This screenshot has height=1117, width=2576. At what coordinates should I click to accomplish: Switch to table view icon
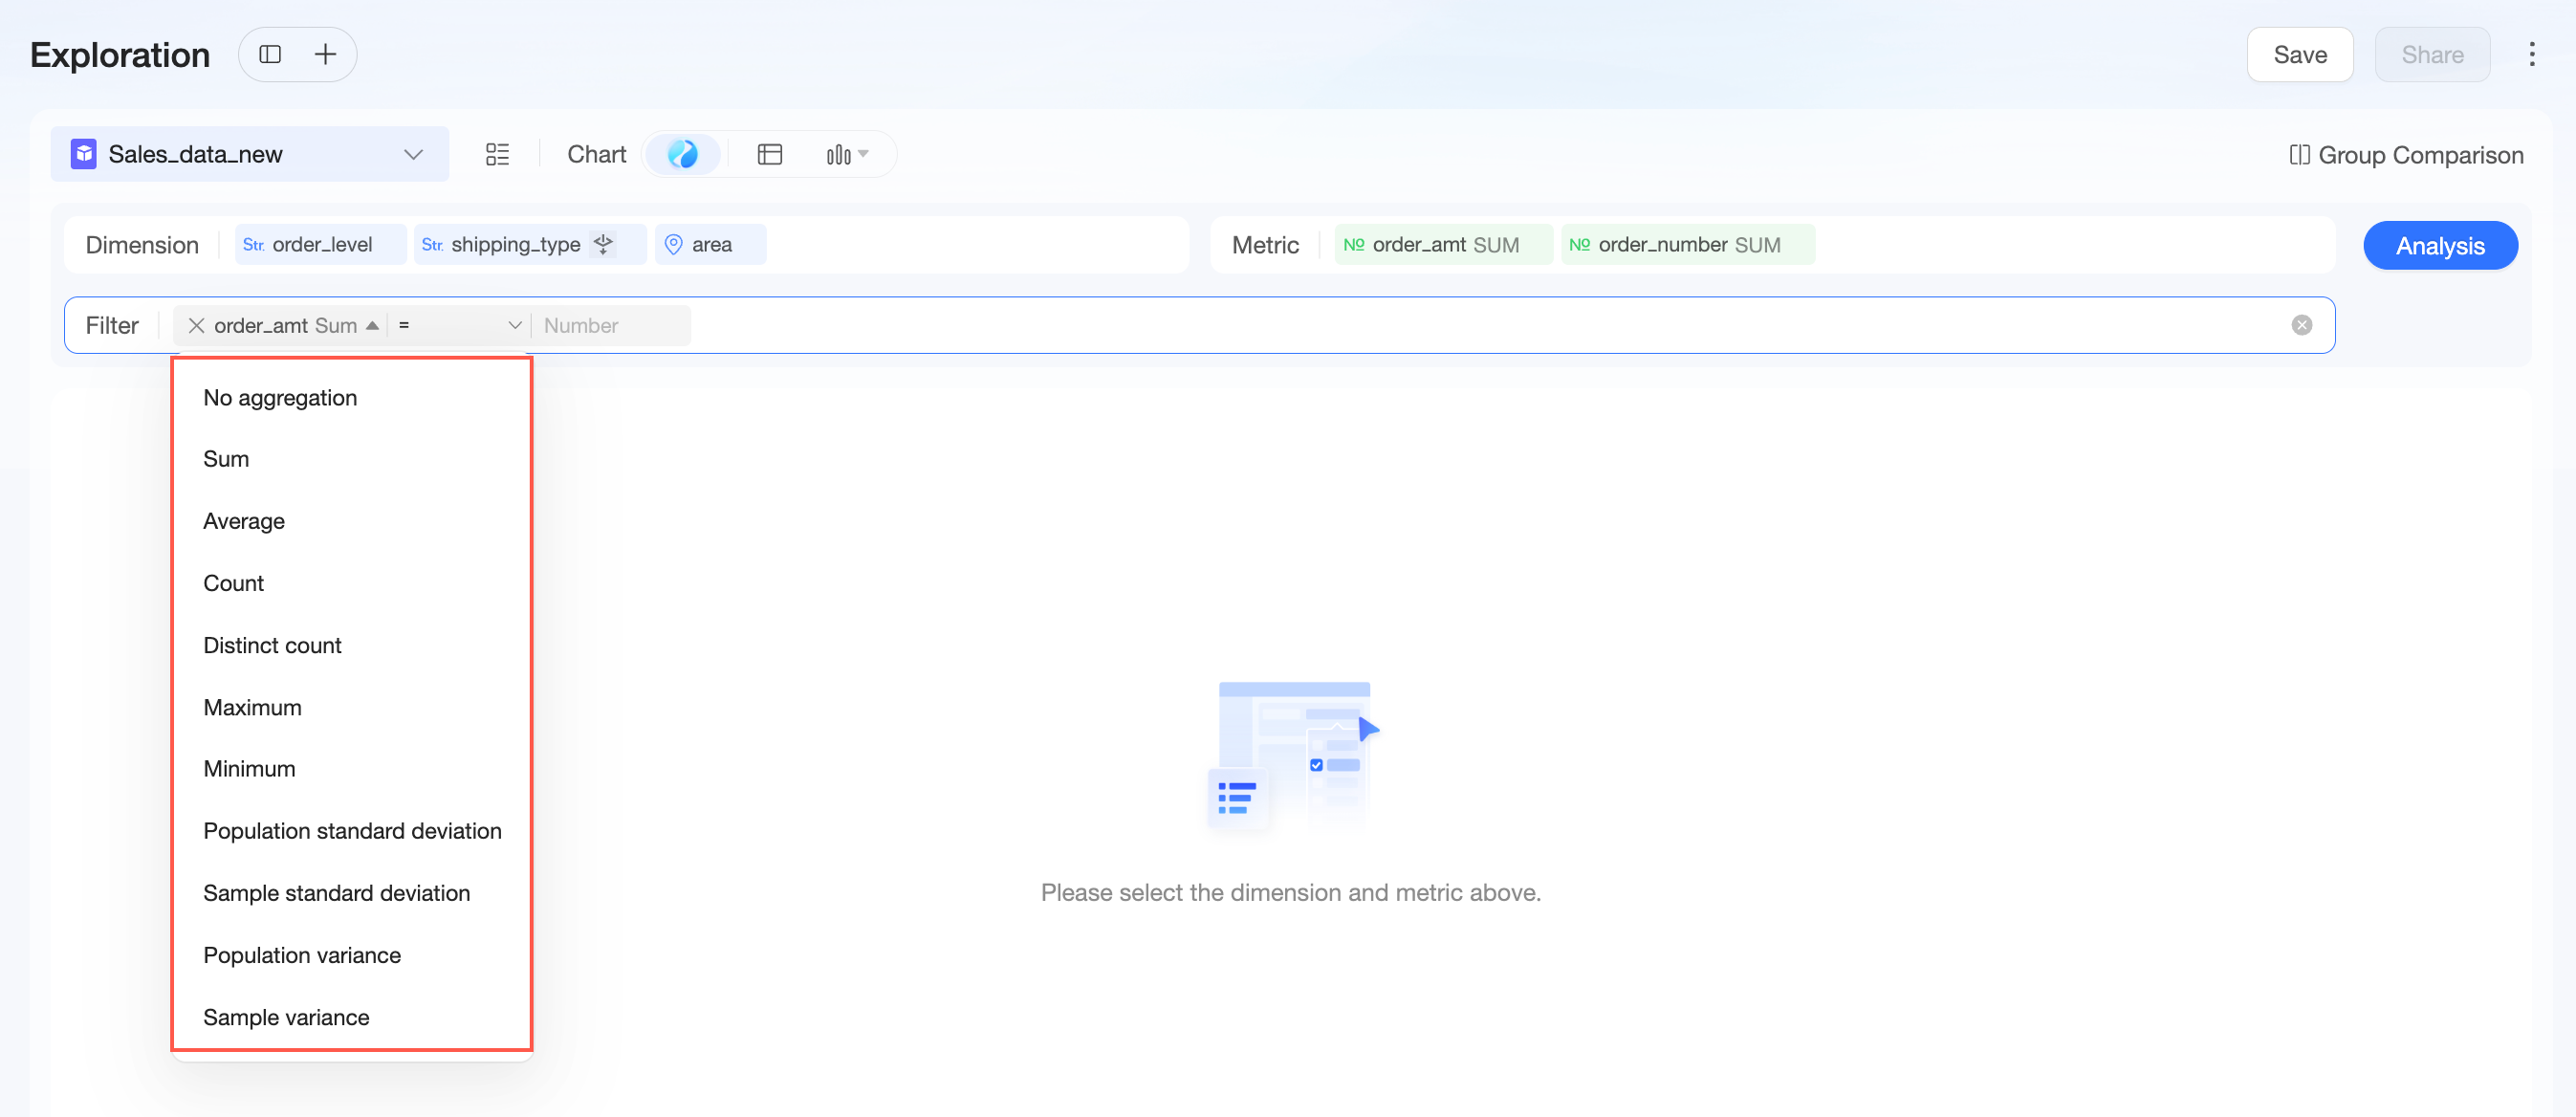click(769, 154)
